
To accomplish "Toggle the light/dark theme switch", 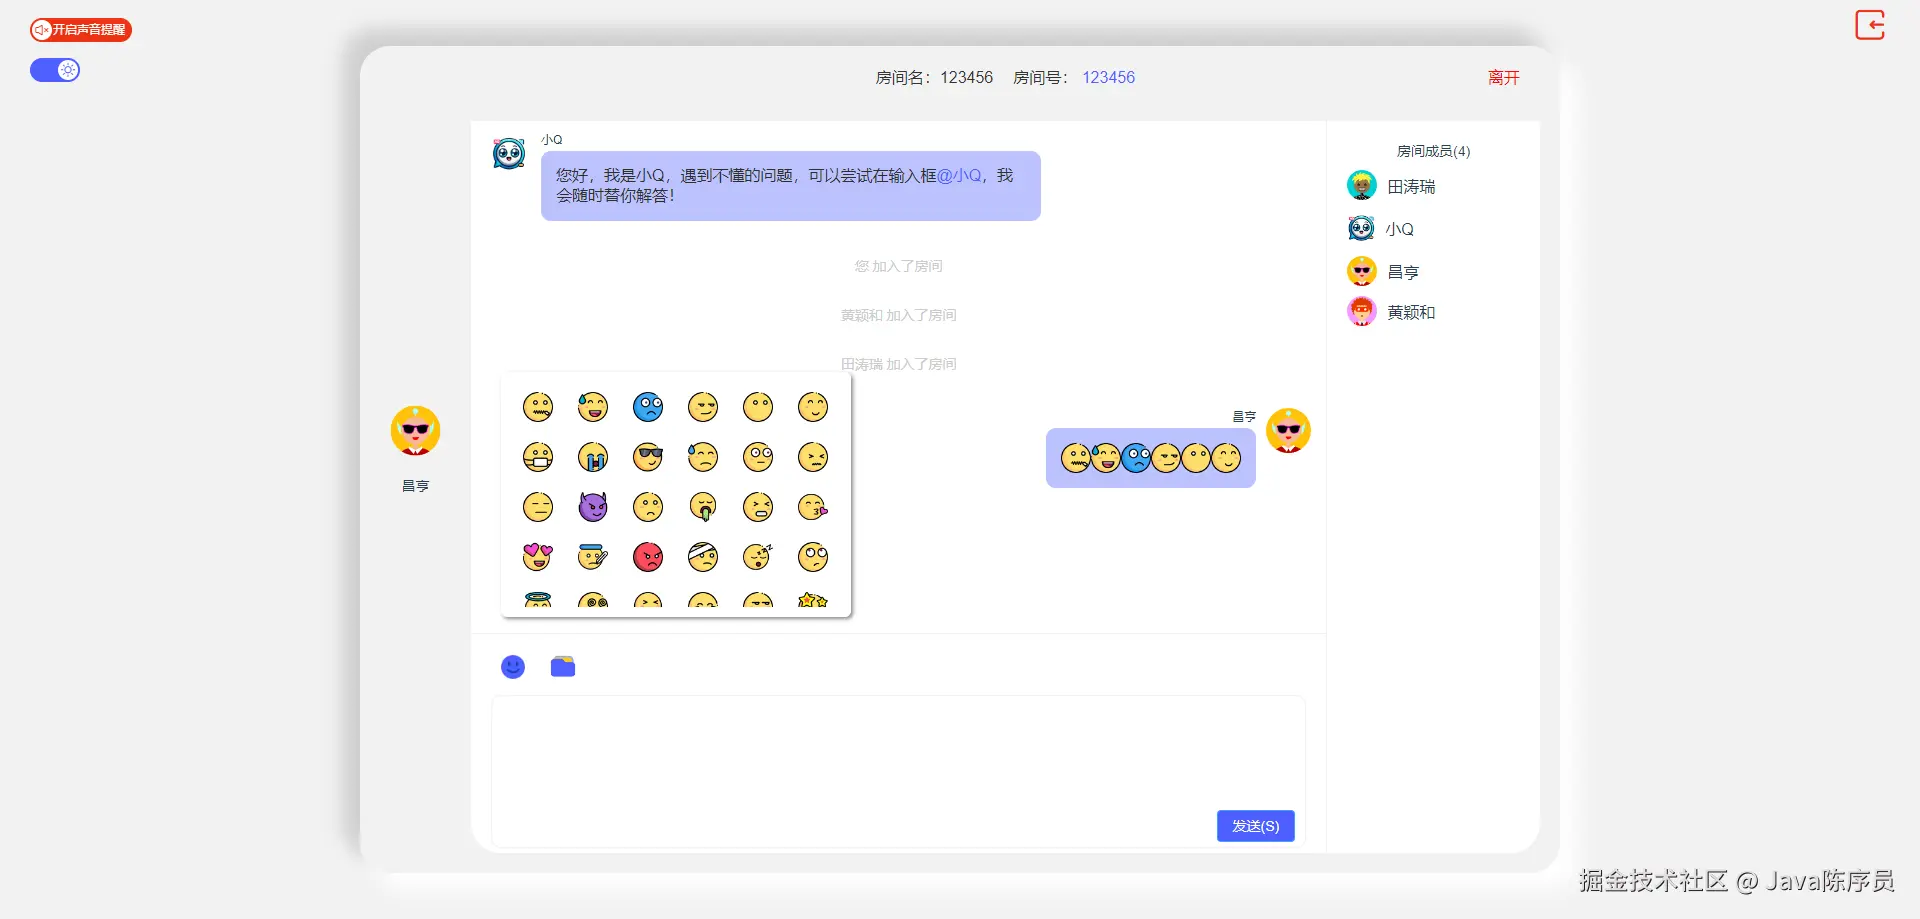I will tap(55, 70).
